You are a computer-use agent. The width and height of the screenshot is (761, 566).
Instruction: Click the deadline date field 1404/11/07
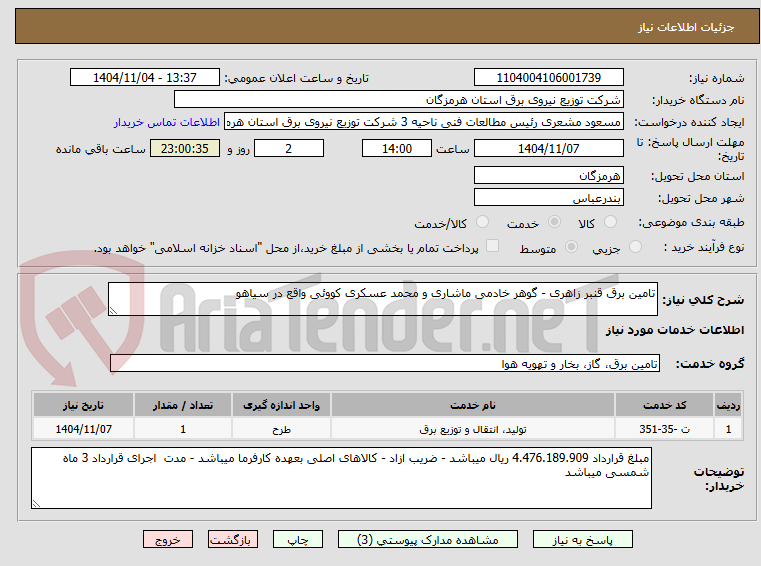(x=548, y=149)
